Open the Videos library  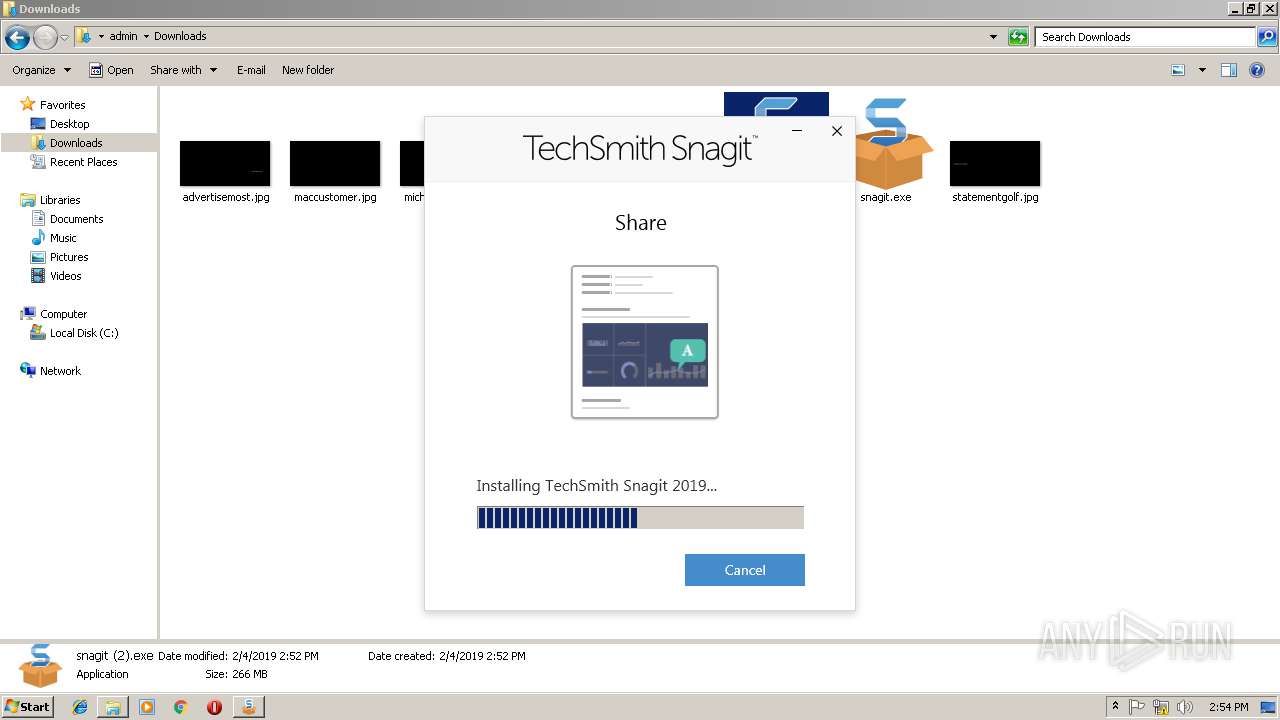[65, 276]
